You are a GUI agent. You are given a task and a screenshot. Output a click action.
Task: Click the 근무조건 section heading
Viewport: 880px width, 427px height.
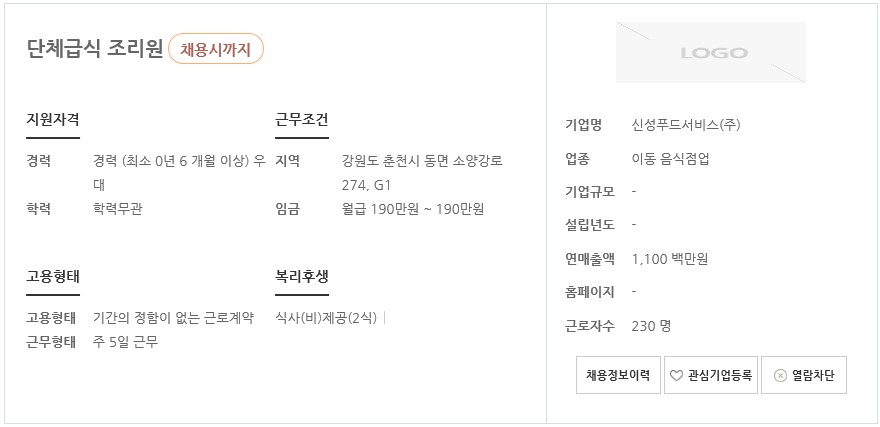301,120
